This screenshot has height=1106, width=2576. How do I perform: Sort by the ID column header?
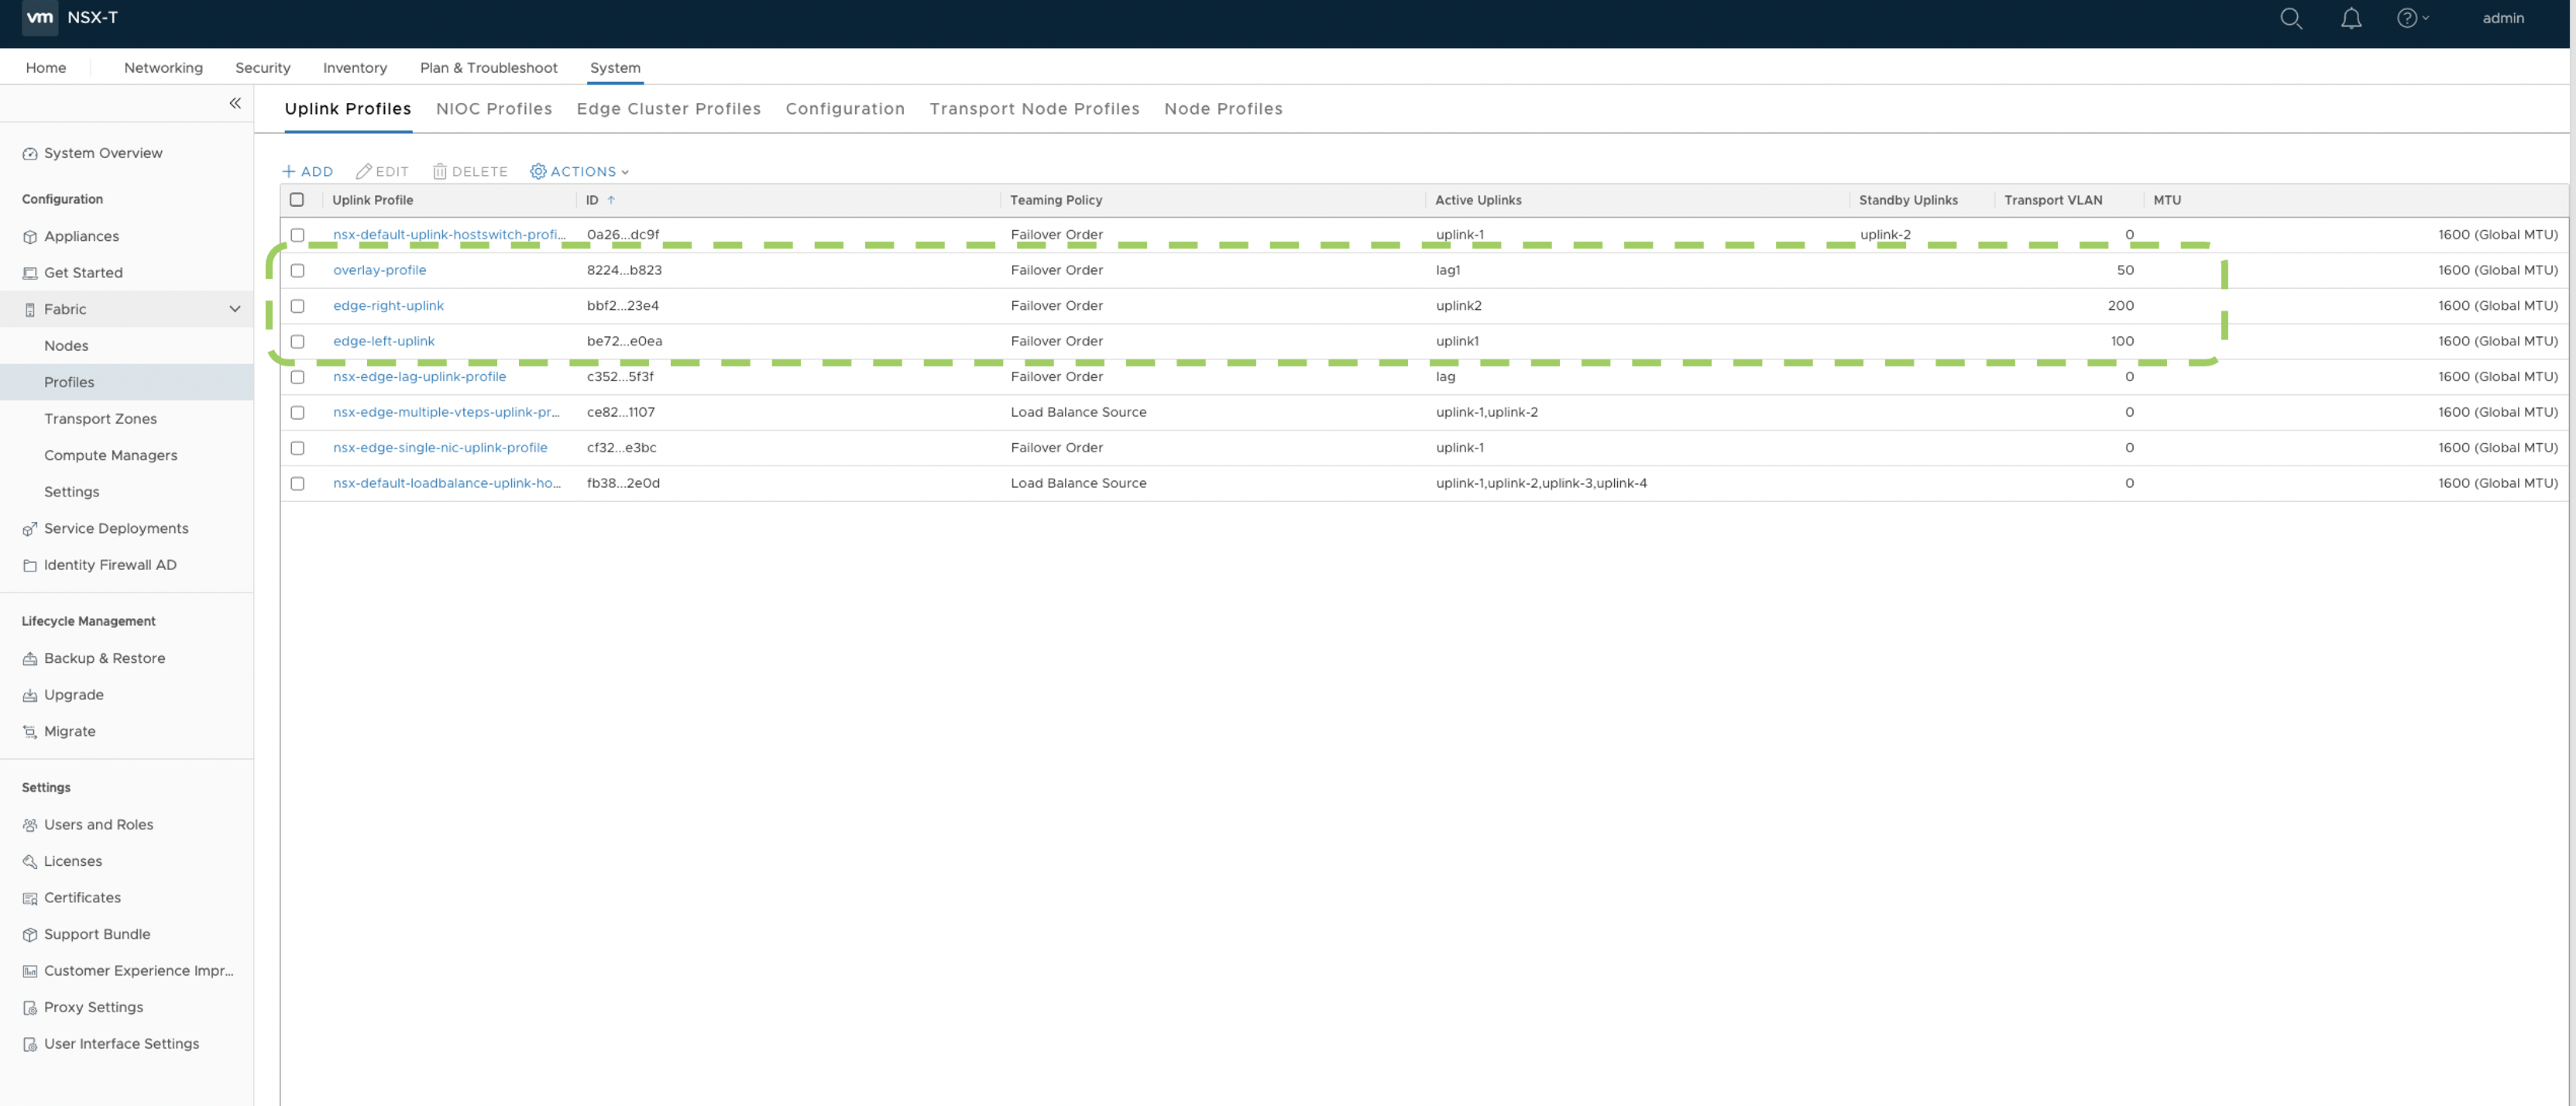pyautogui.click(x=592, y=200)
